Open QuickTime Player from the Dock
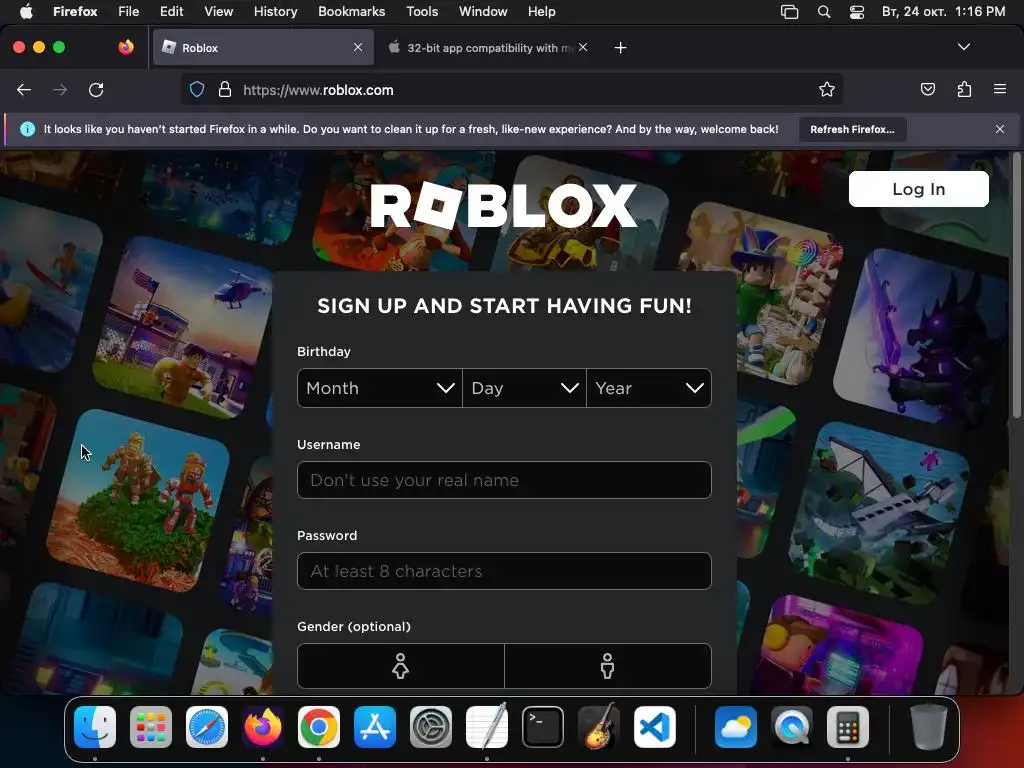This screenshot has height=768, width=1024. point(792,727)
